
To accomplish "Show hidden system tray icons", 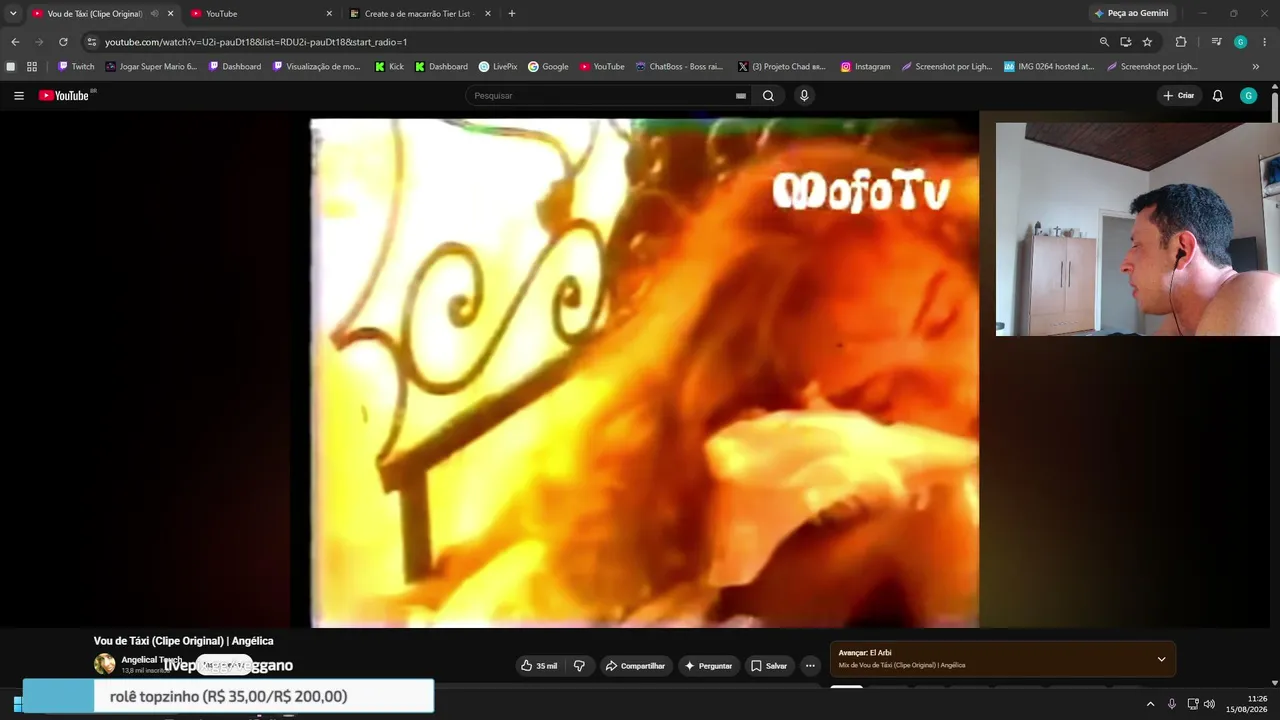I will [x=1150, y=704].
